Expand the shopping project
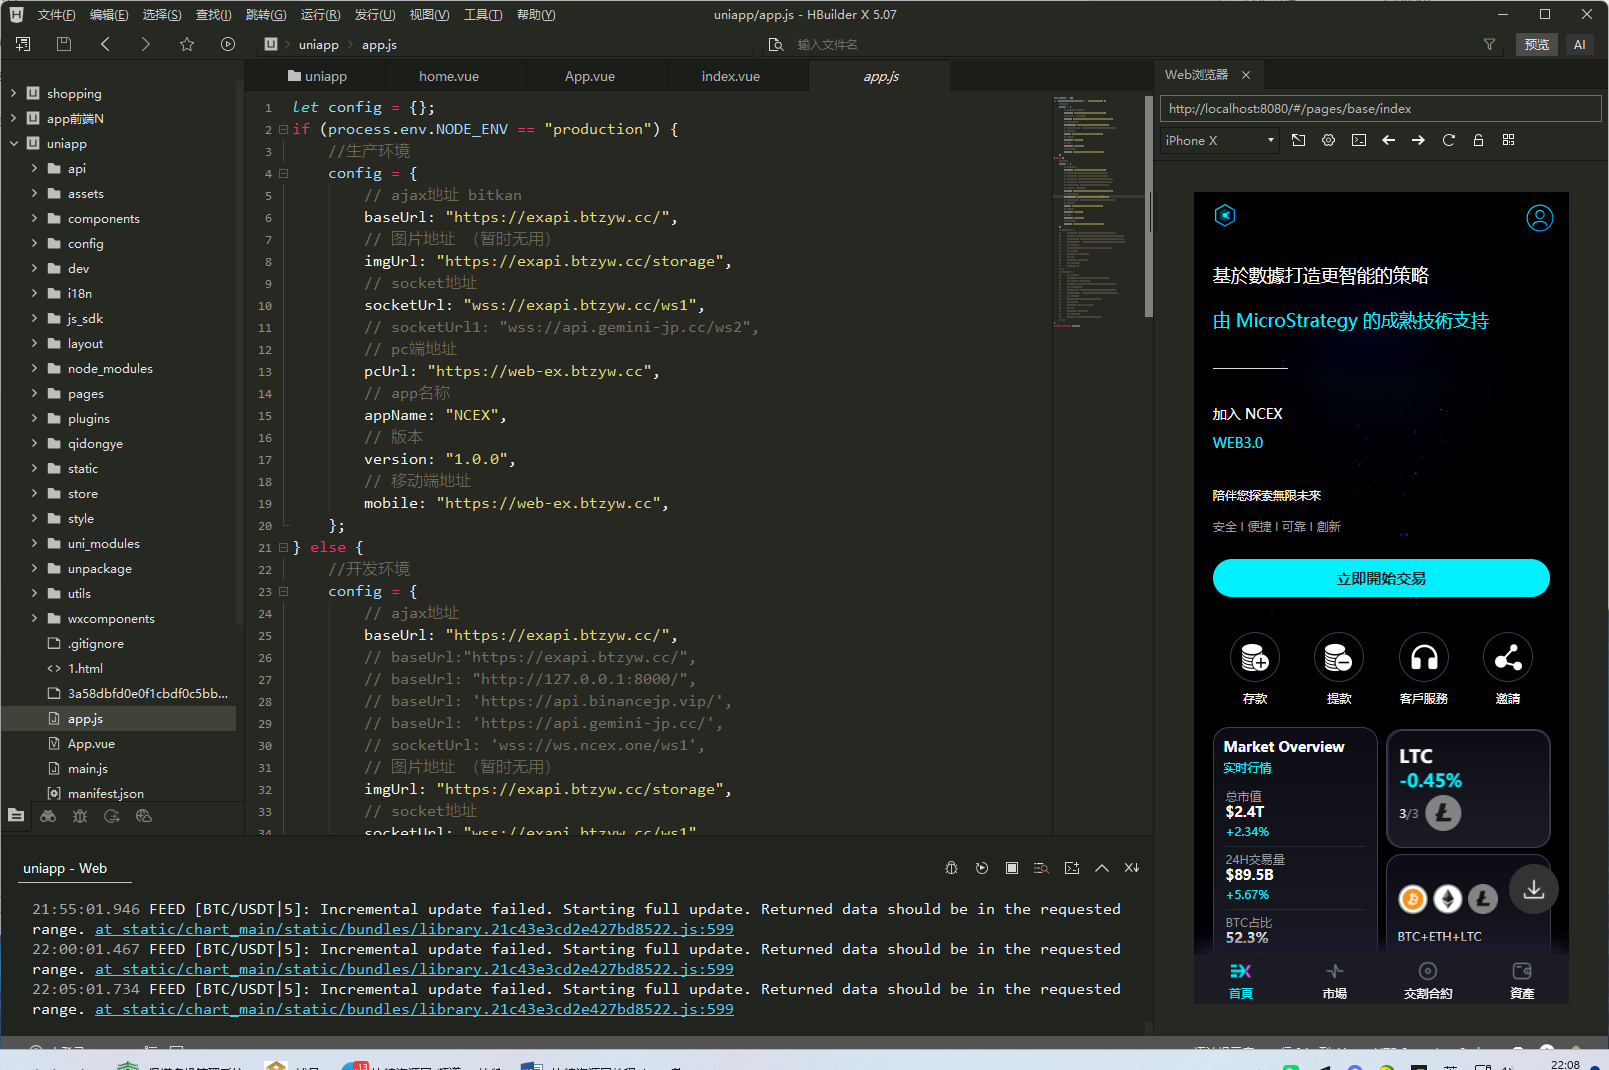Viewport: 1609px width, 1070px height. tap(13, 93)
